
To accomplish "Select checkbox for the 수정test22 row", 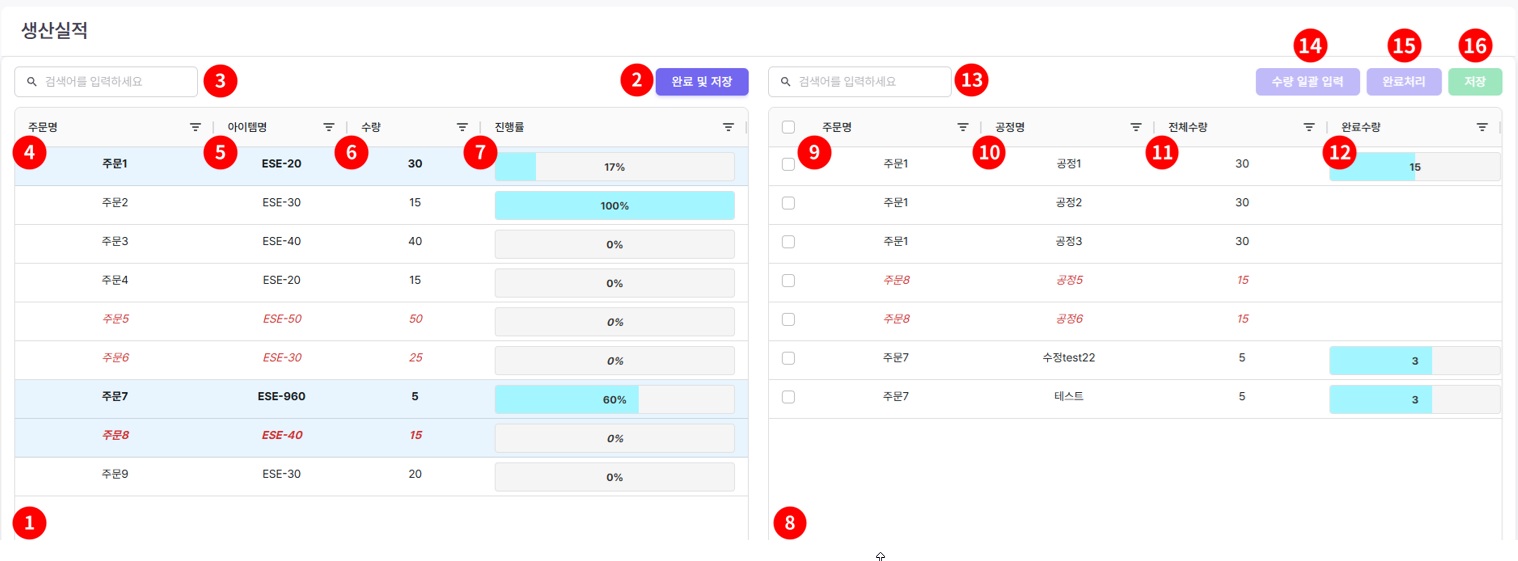I will point(788,358).
